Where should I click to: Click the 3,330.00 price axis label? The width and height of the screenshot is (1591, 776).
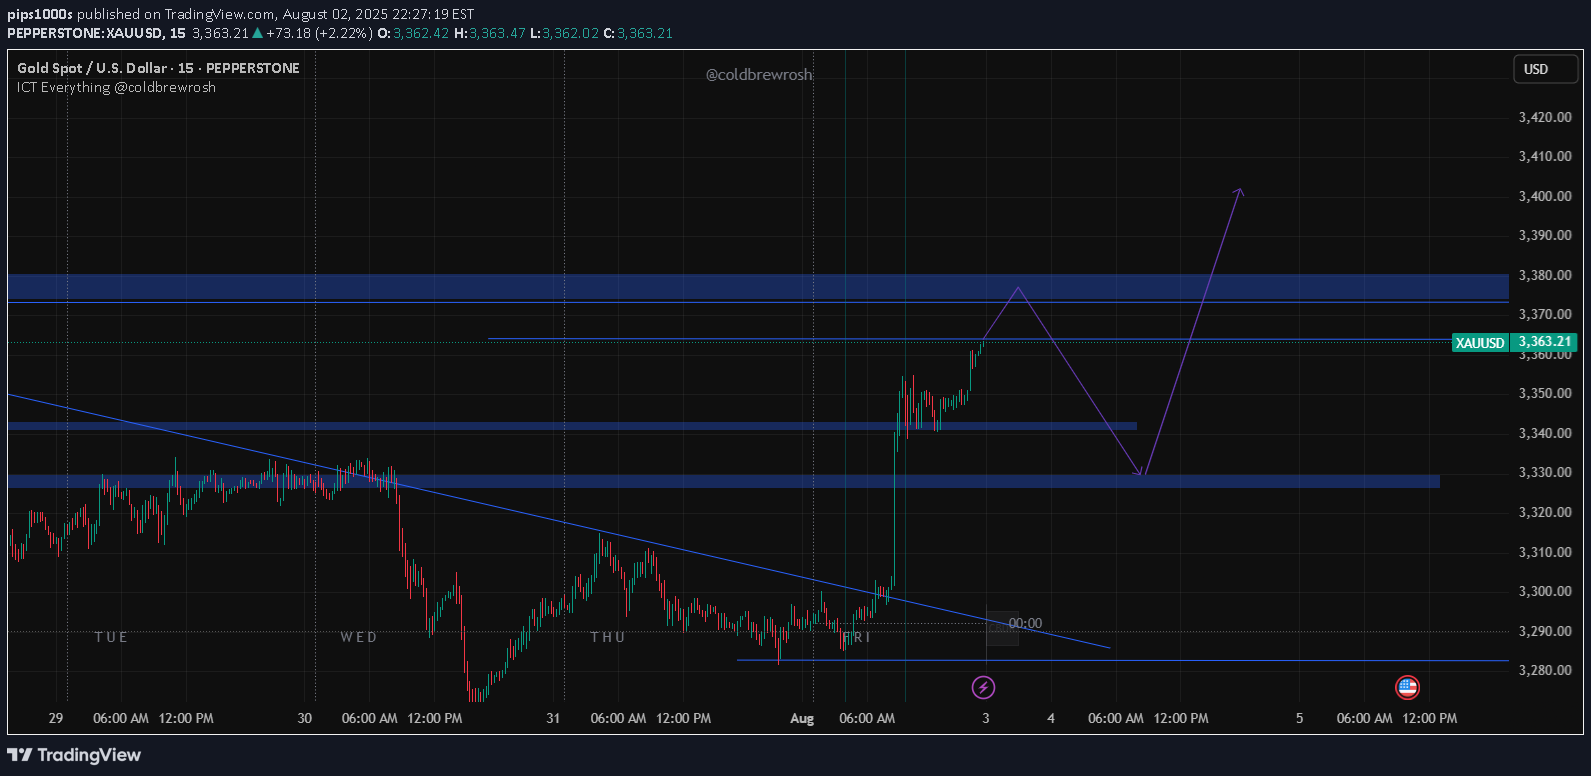tap(1545, 472)
